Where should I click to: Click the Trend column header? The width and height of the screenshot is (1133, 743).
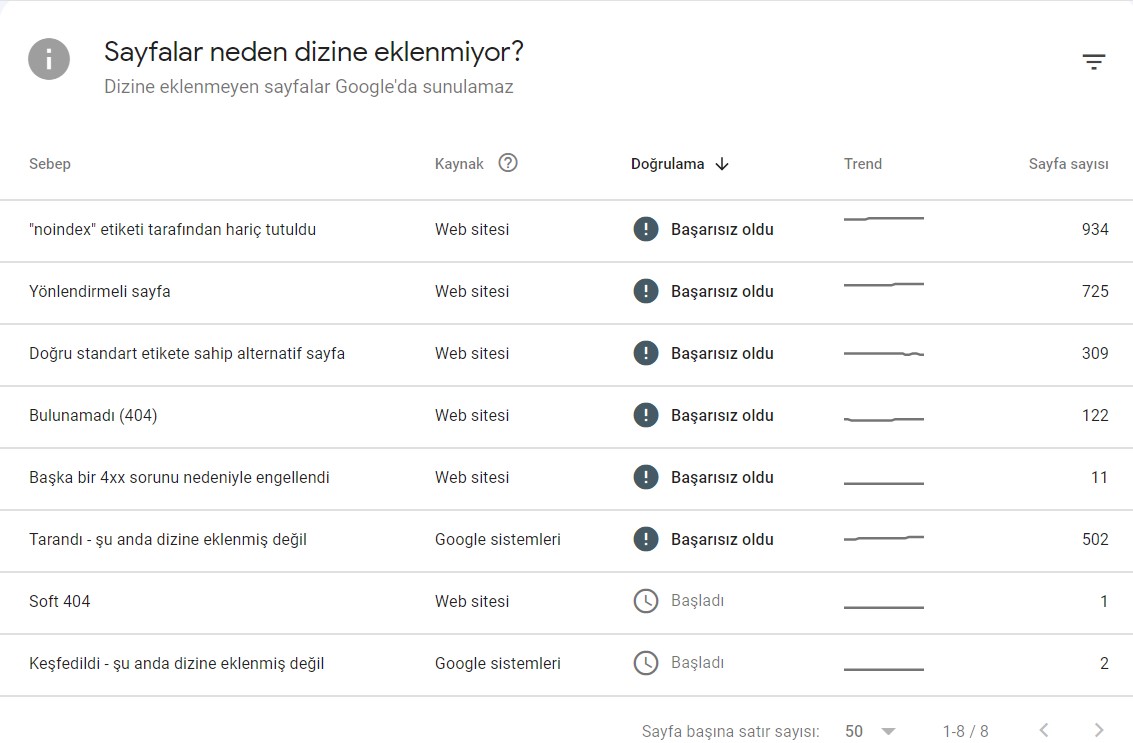coord(863,164)
